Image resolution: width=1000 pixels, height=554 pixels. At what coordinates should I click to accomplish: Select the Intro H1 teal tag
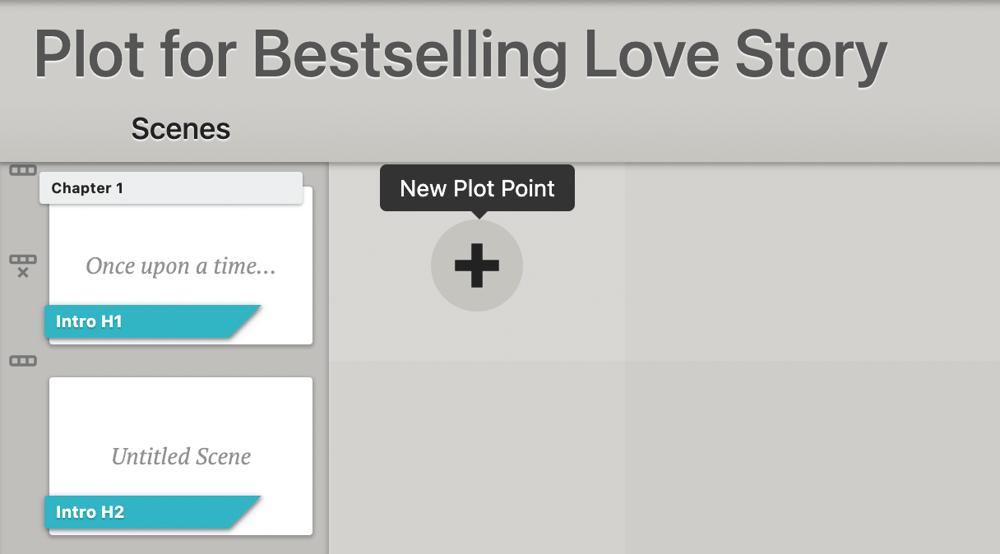pos(152,321)
